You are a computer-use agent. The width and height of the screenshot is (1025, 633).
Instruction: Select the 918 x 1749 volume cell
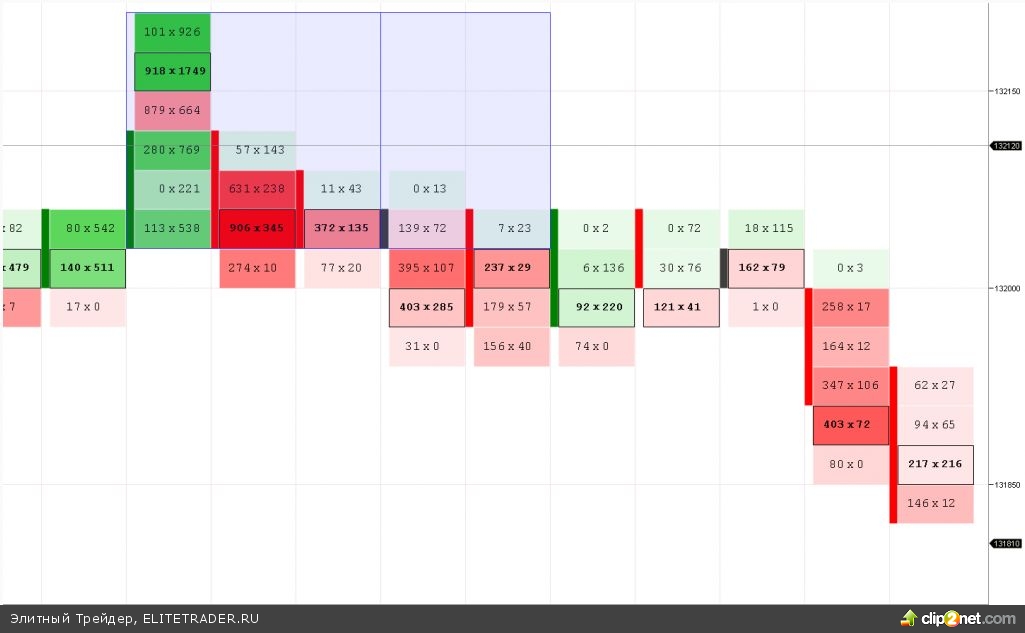172,71
